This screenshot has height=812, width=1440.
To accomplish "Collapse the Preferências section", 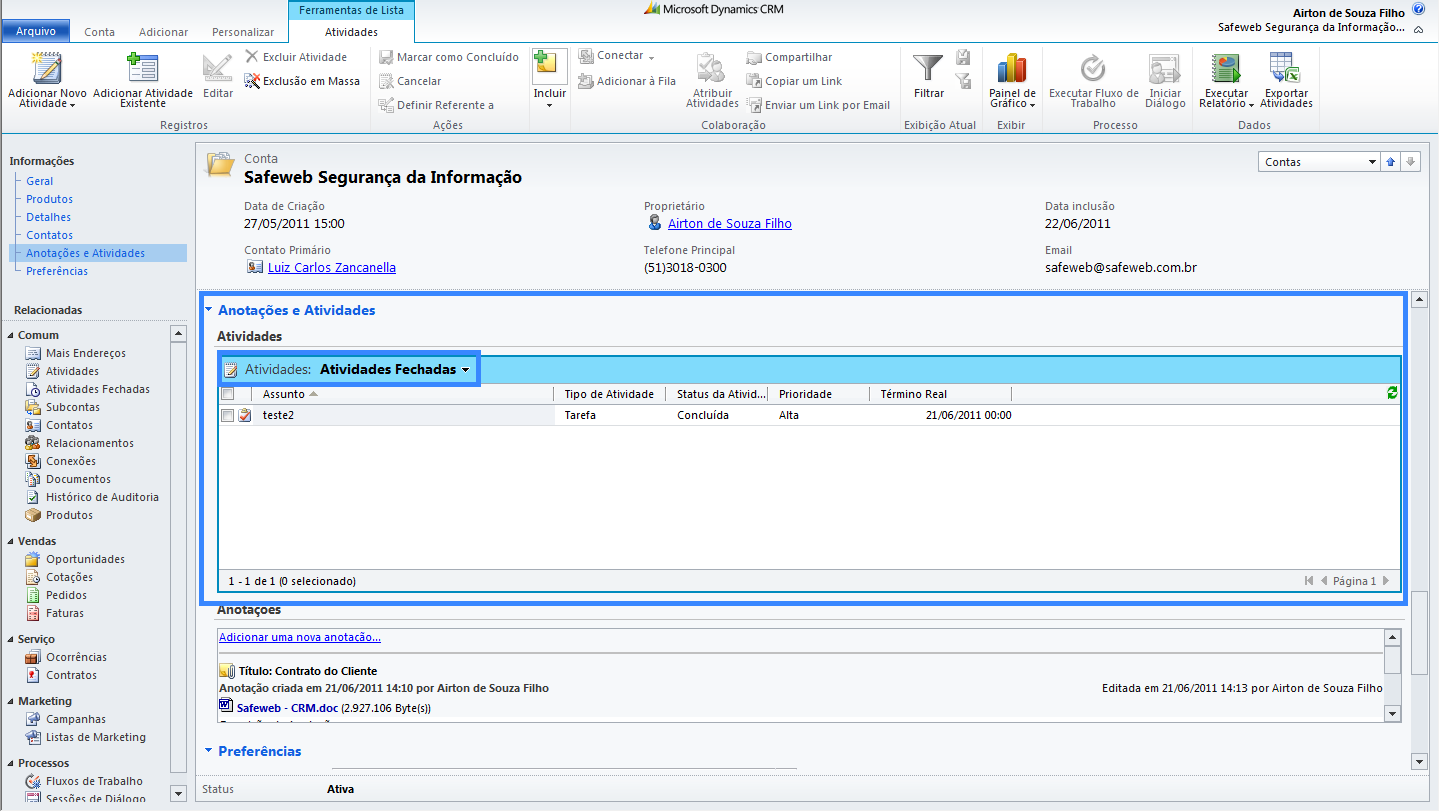I will pyautogui.click(x=208, y=750).
